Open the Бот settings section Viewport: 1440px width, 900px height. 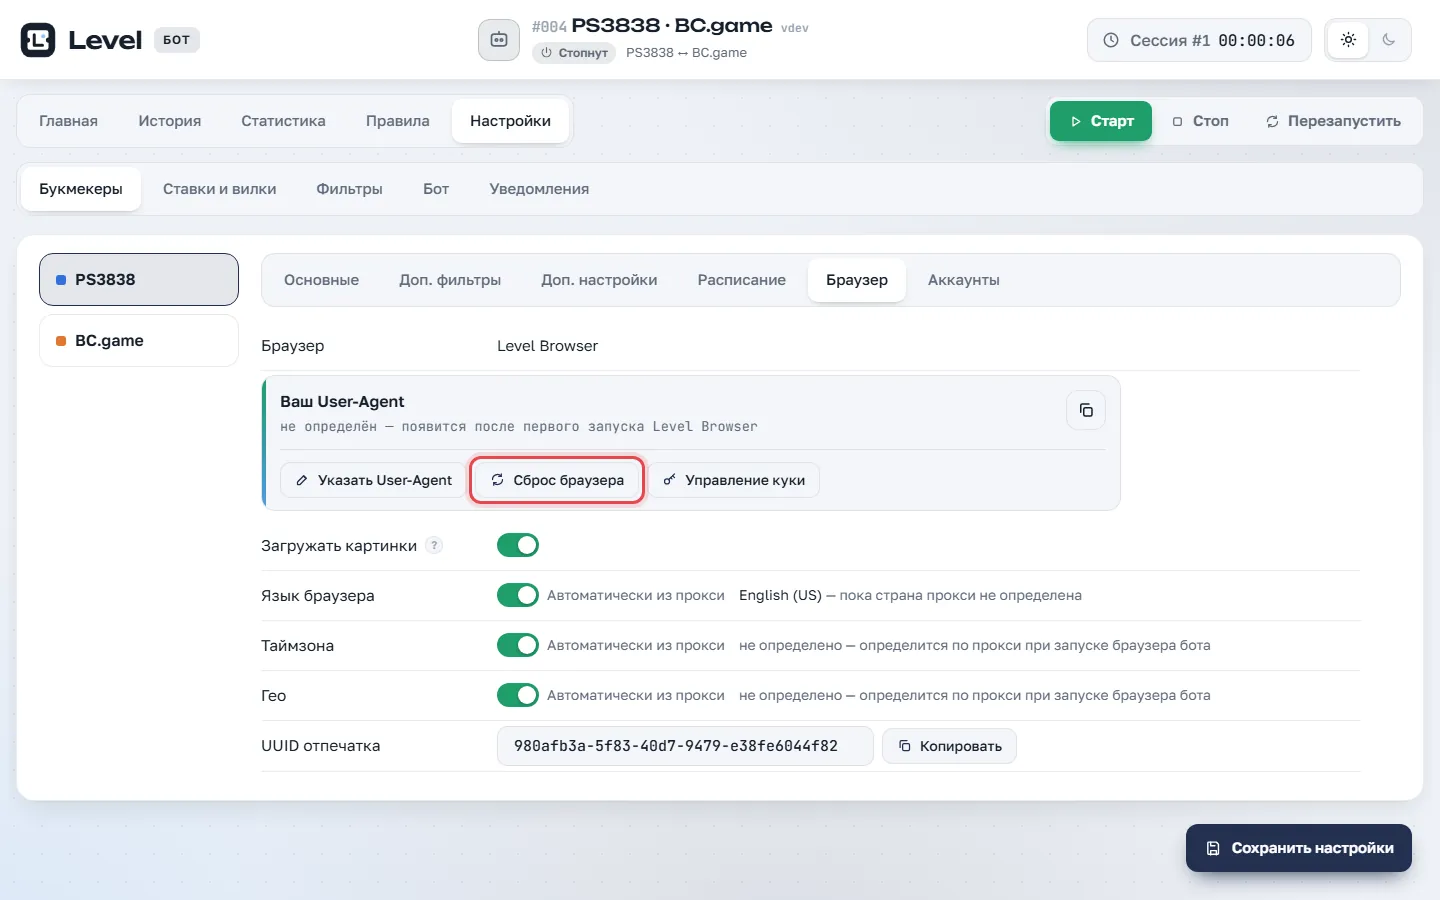(x=436, y=189)
